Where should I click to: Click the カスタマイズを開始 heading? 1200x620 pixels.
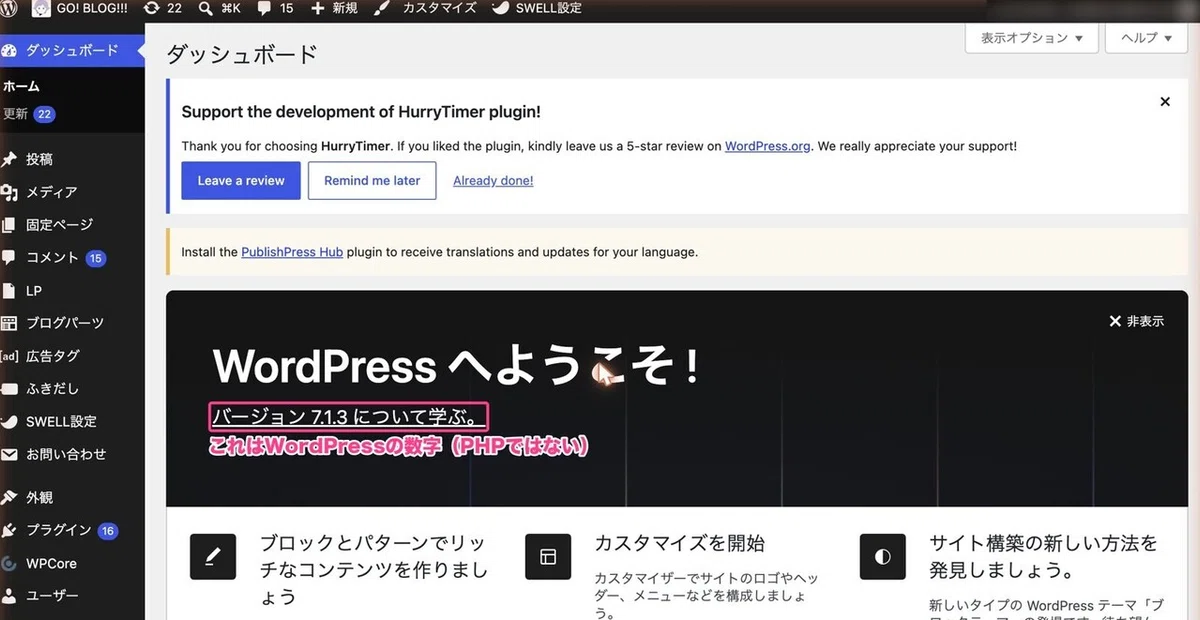click(679, 544)
